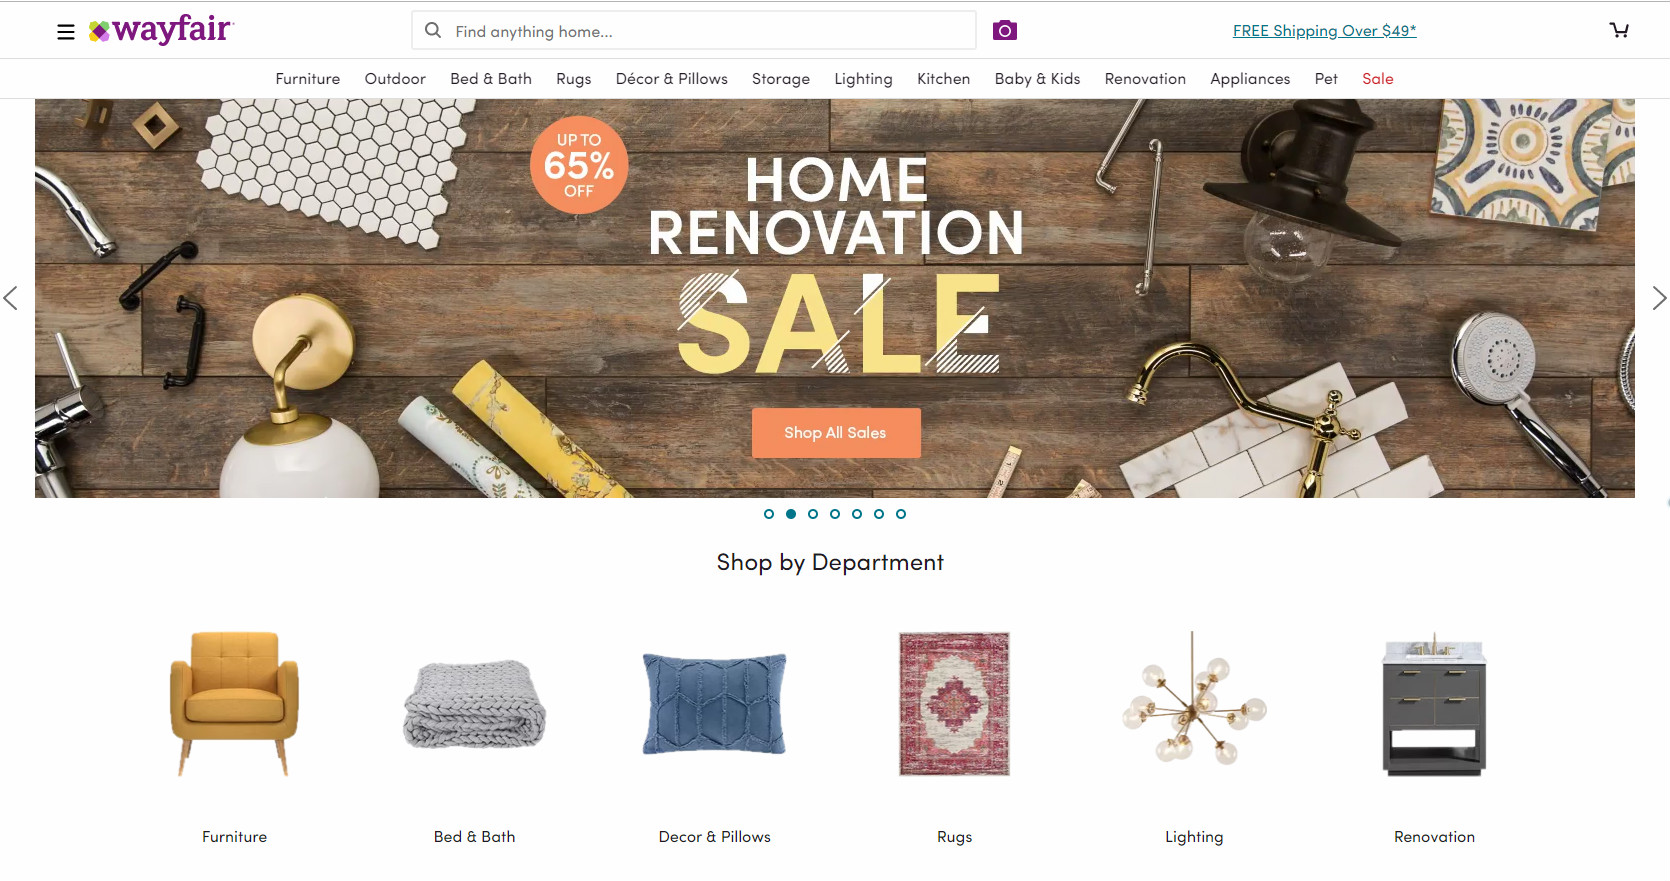Click the Shop All Sales button

click(836, 433)
